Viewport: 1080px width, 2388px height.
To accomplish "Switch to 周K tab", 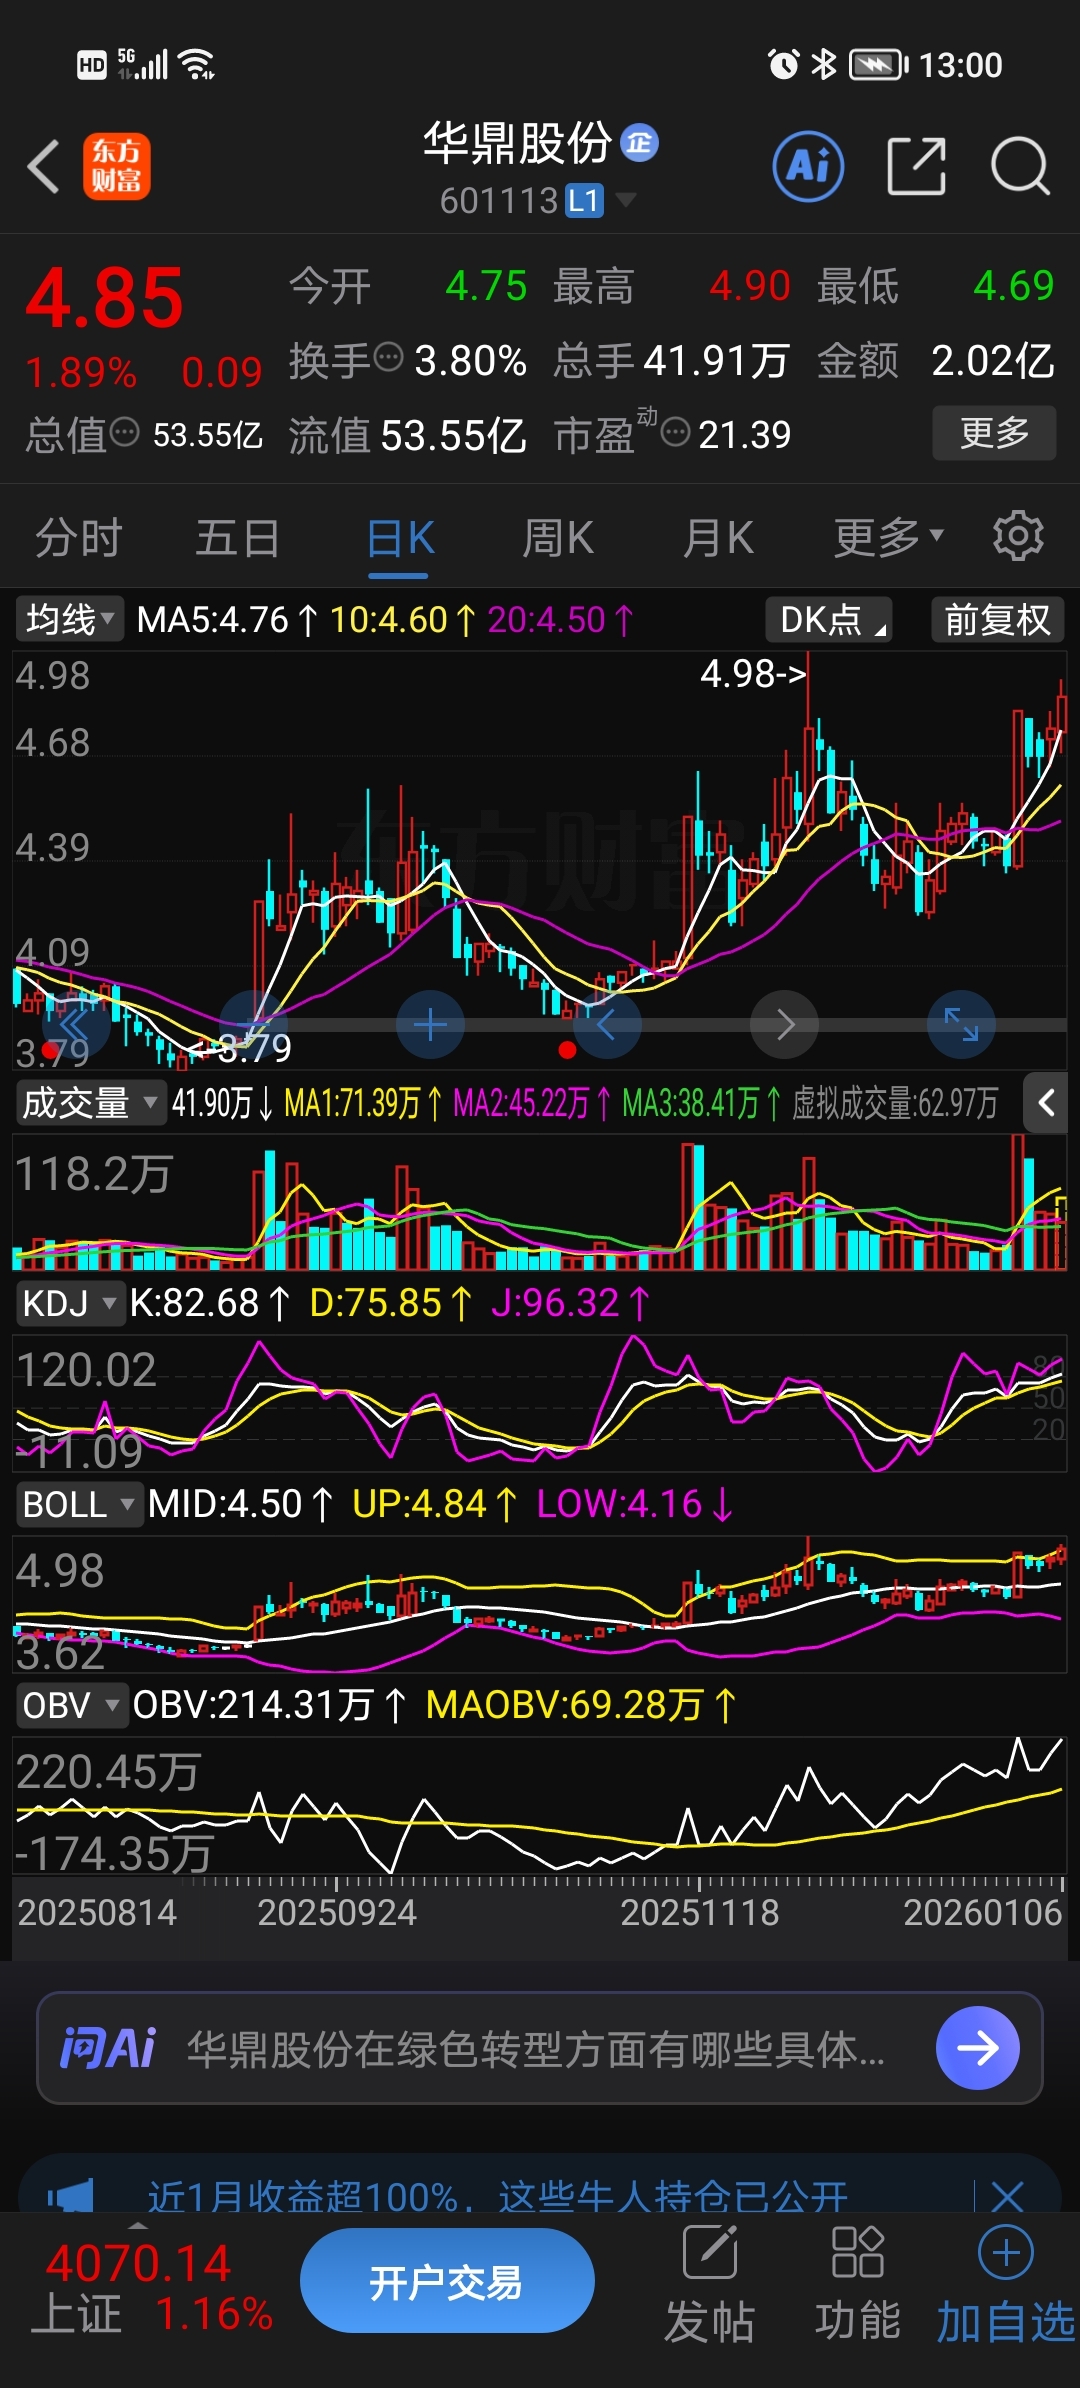I will 558,537.
